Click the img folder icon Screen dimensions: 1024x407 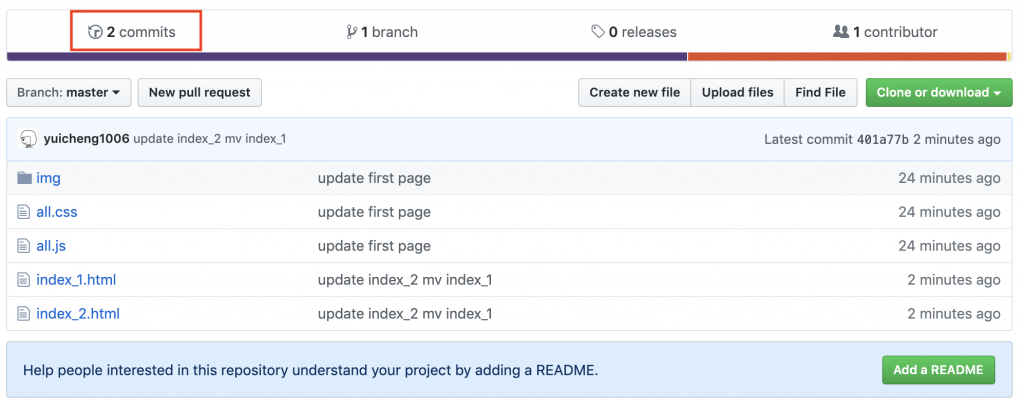(25, 178)
